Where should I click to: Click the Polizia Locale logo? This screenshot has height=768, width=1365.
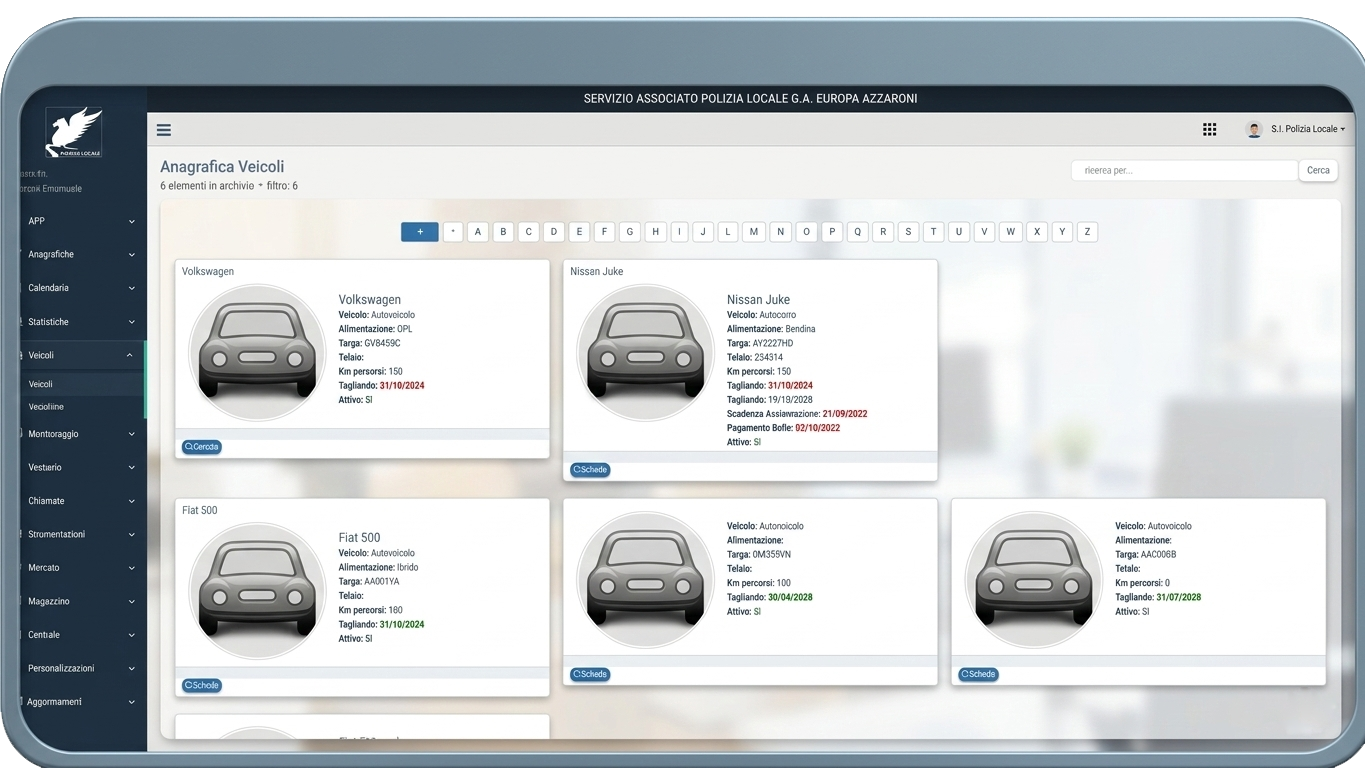point(74,133)
